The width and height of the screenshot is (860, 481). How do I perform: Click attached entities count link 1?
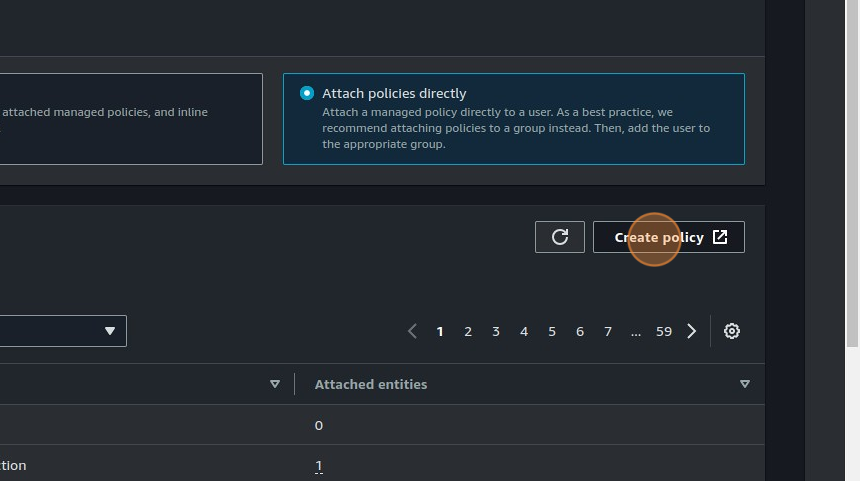319,466
